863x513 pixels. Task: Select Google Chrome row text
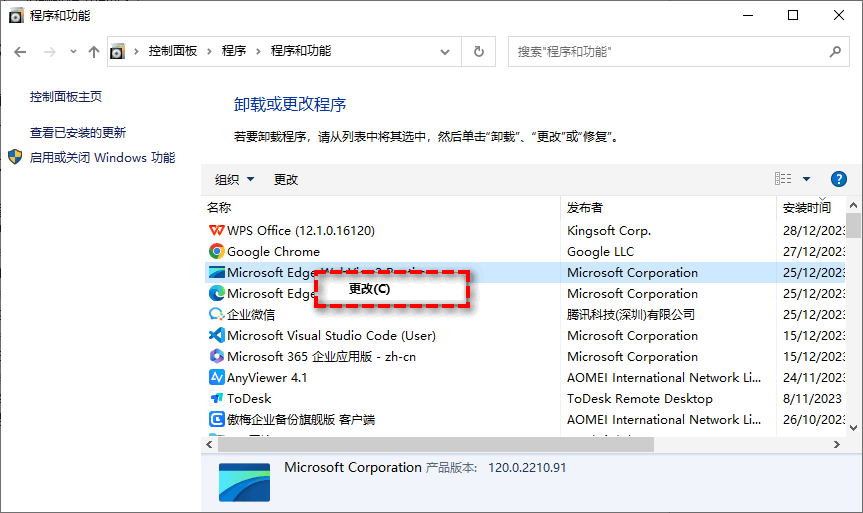(274, 252)
